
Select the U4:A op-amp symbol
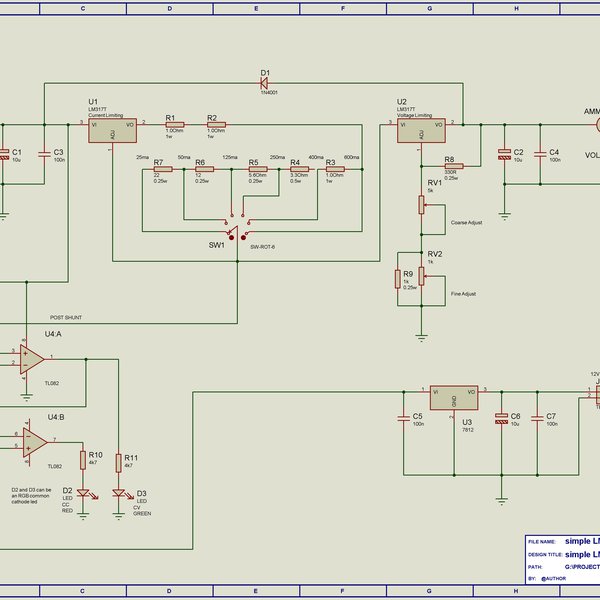coord(32,359)
